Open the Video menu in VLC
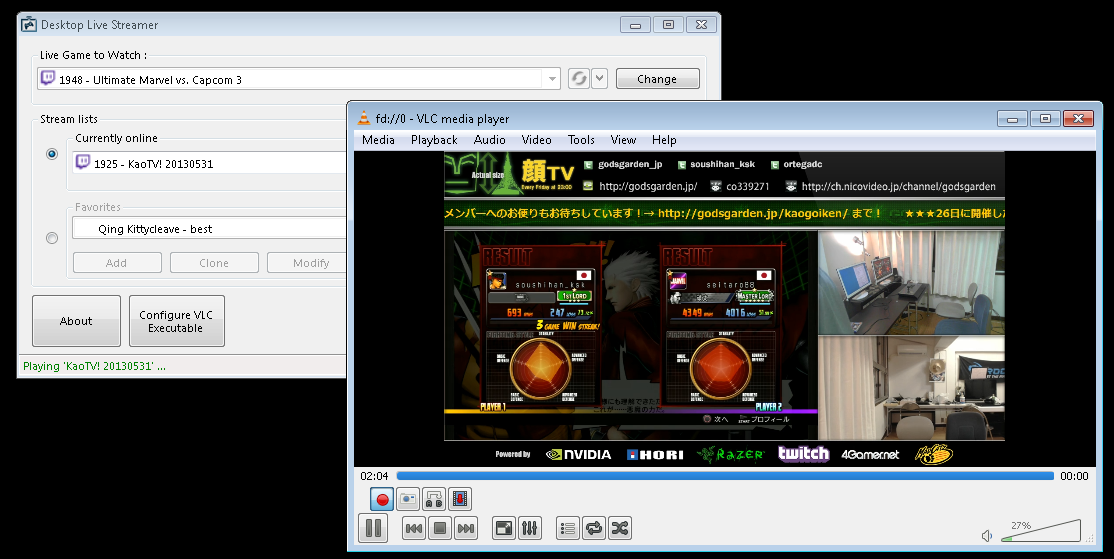The image size is (1114, 559). tap(536, 140)
